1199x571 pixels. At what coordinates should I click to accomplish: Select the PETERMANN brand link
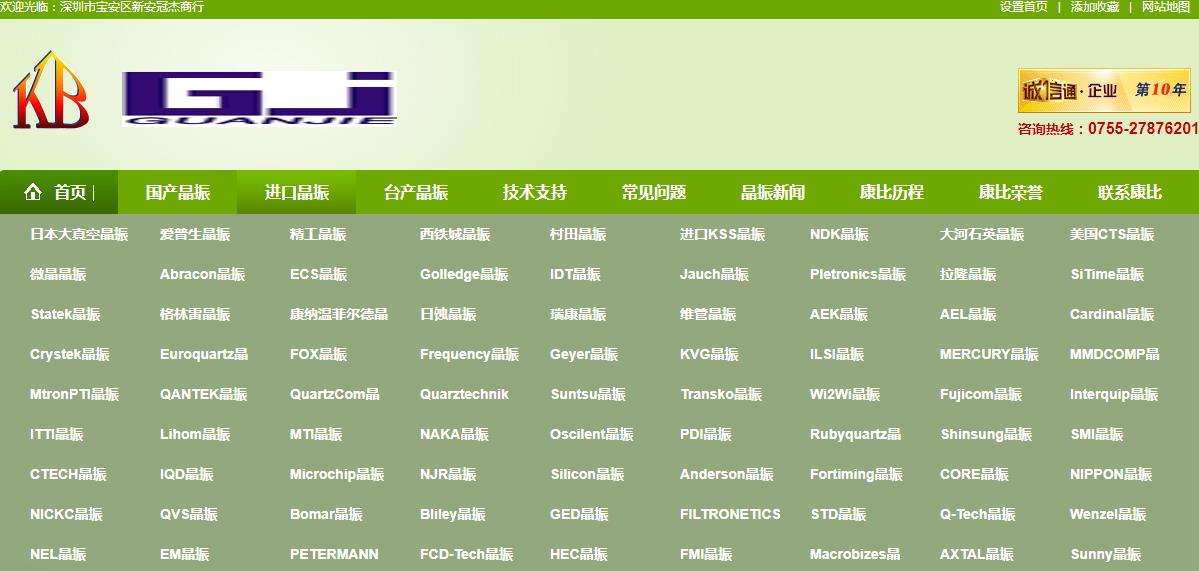pyautogui.click(x=334, y=554)
